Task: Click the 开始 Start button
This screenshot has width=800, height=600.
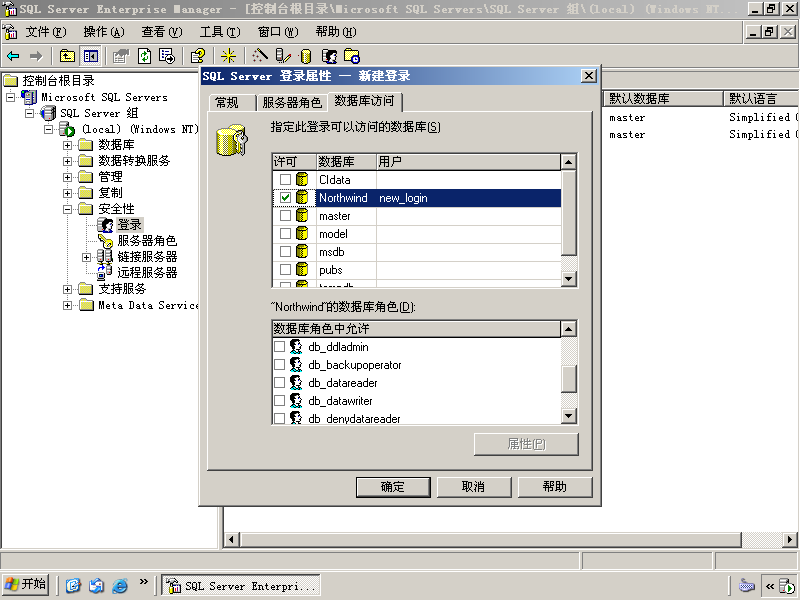Action: (25, 584)
